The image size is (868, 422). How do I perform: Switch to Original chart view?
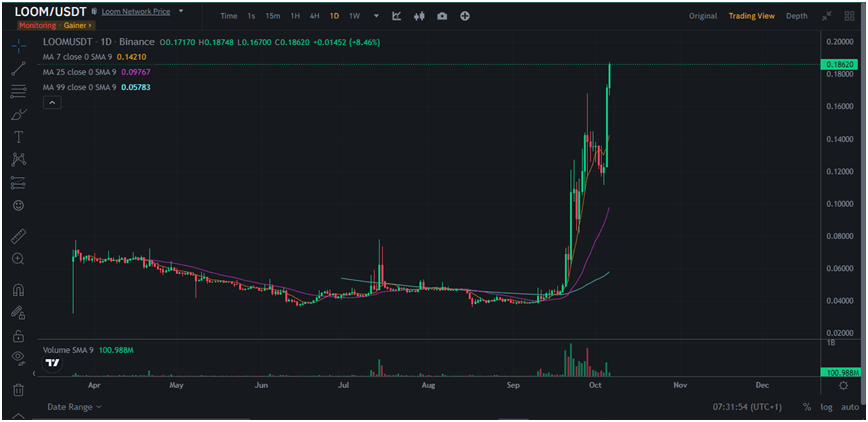pos(703,16)
